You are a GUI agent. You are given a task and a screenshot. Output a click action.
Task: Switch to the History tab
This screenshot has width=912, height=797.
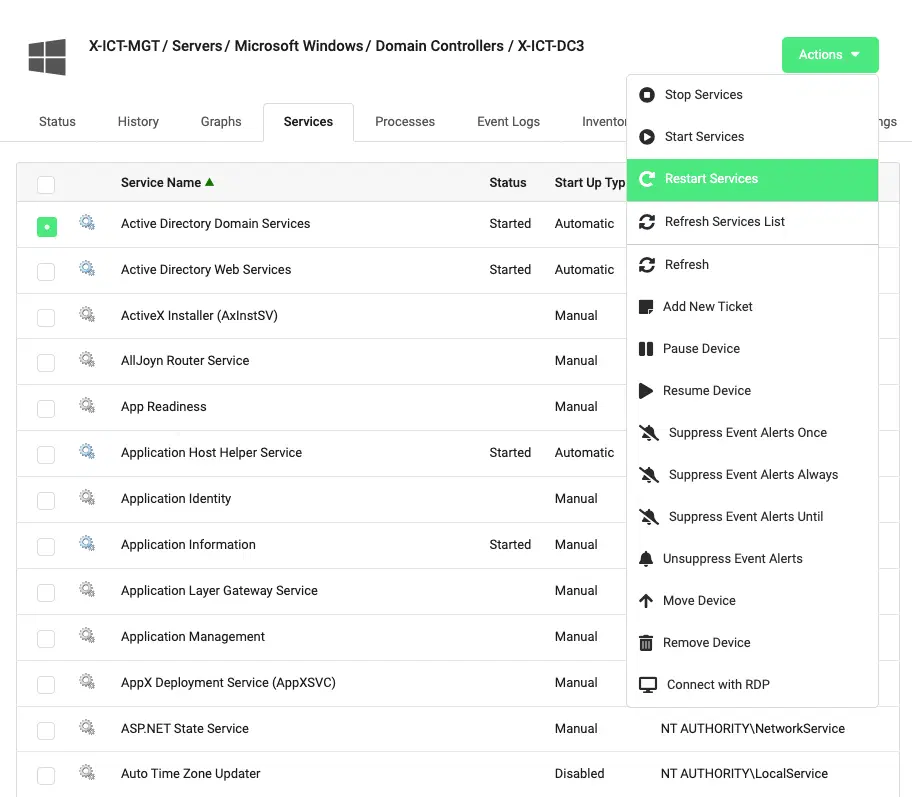tap(138, 122)
